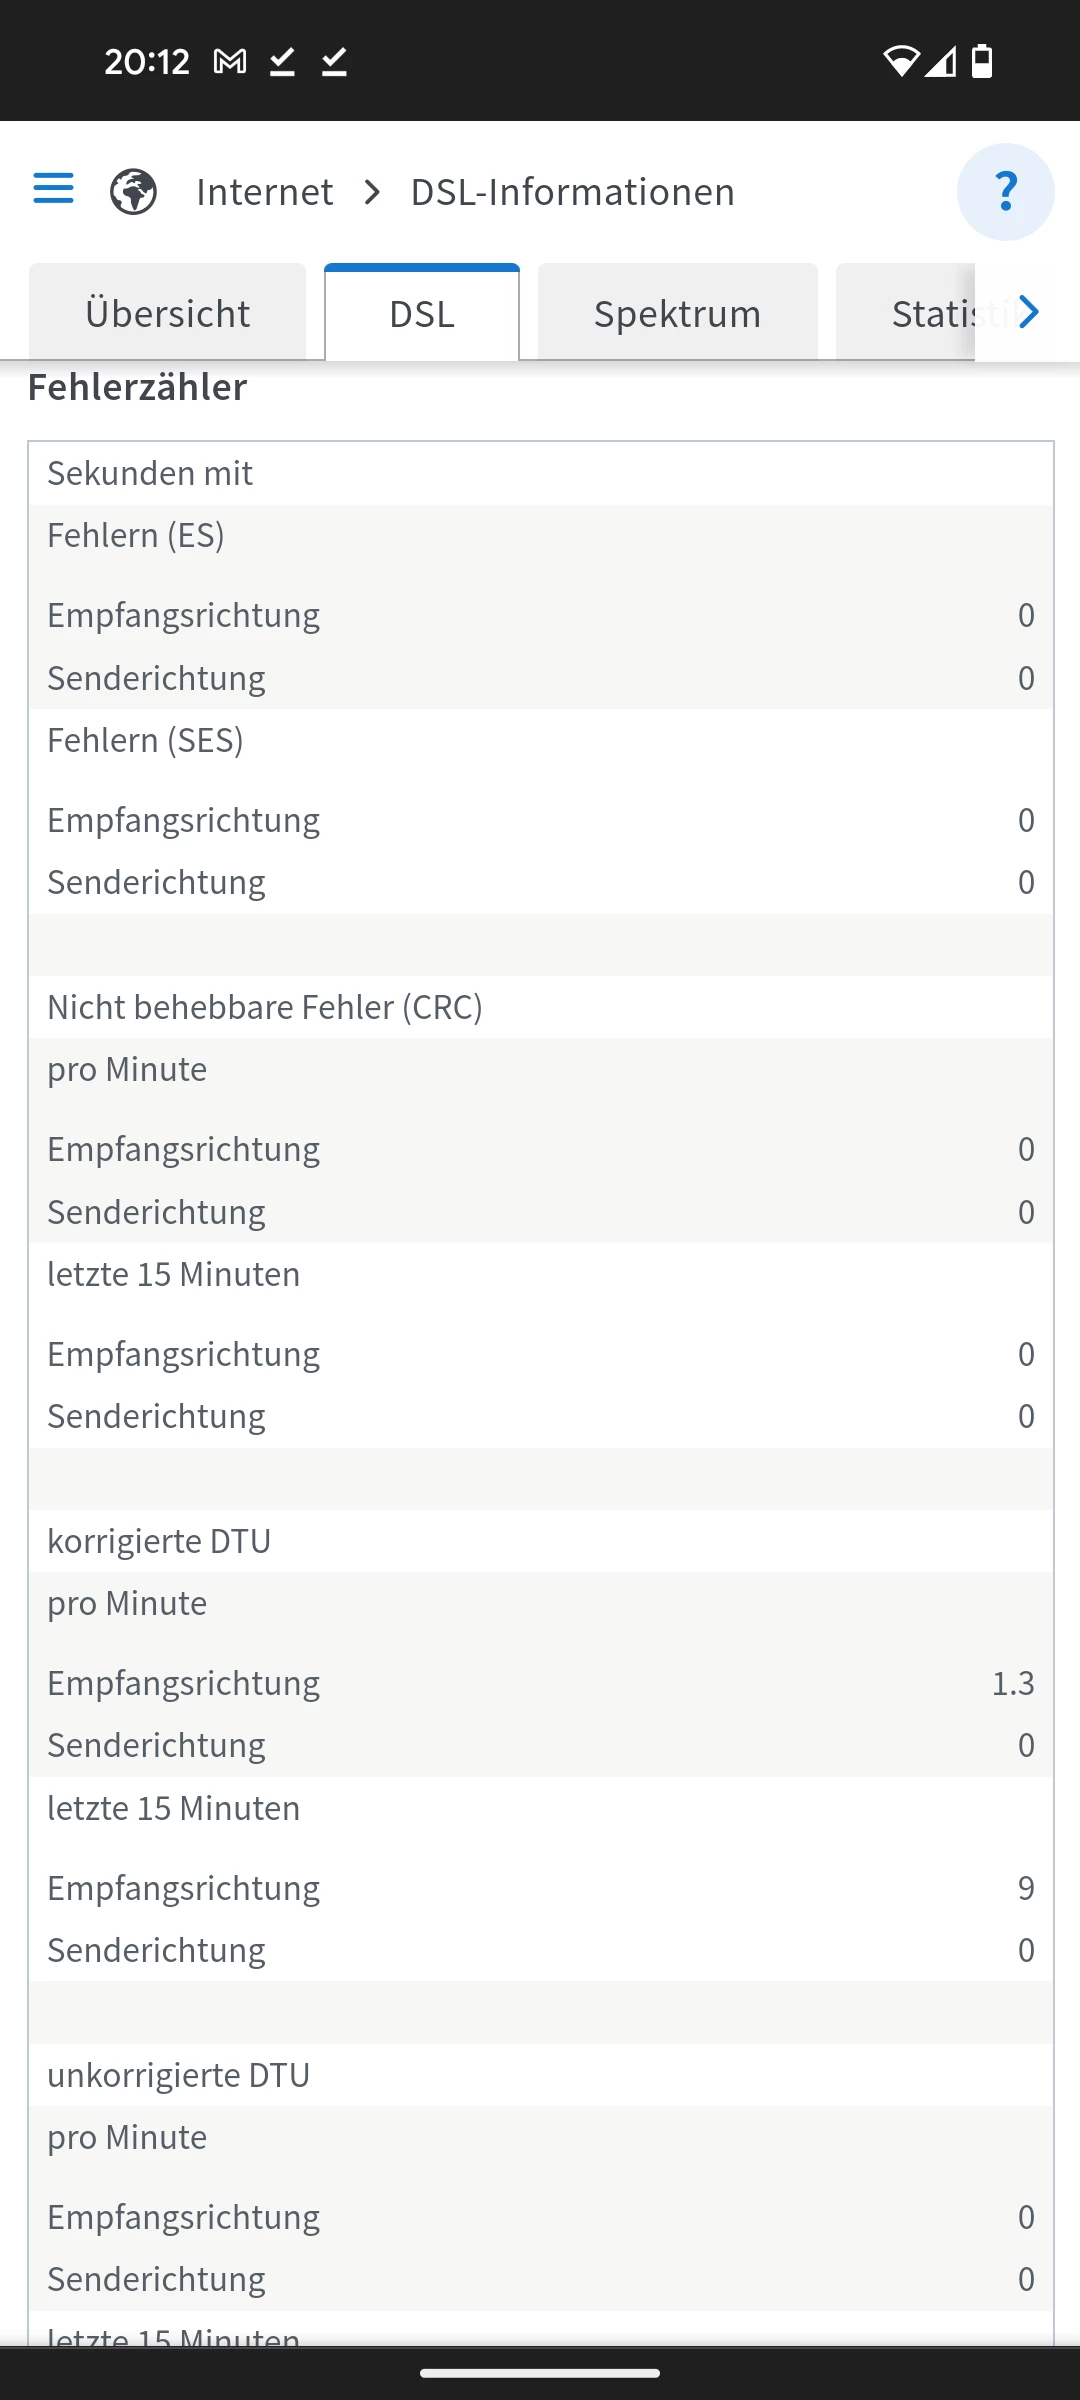
Task: Open the help question mark button
Action: 1005,192
